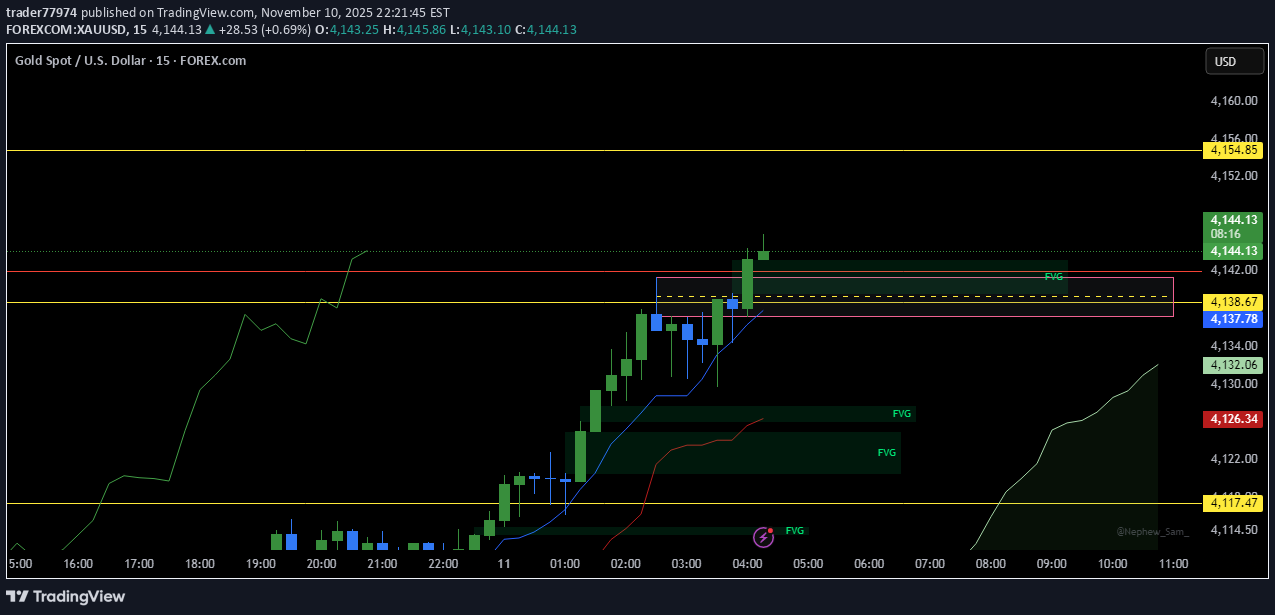Viewport: 1275px width, 615px height.
Task: Click the blue 4,137.78 price label
Action: pos(1232,319)
